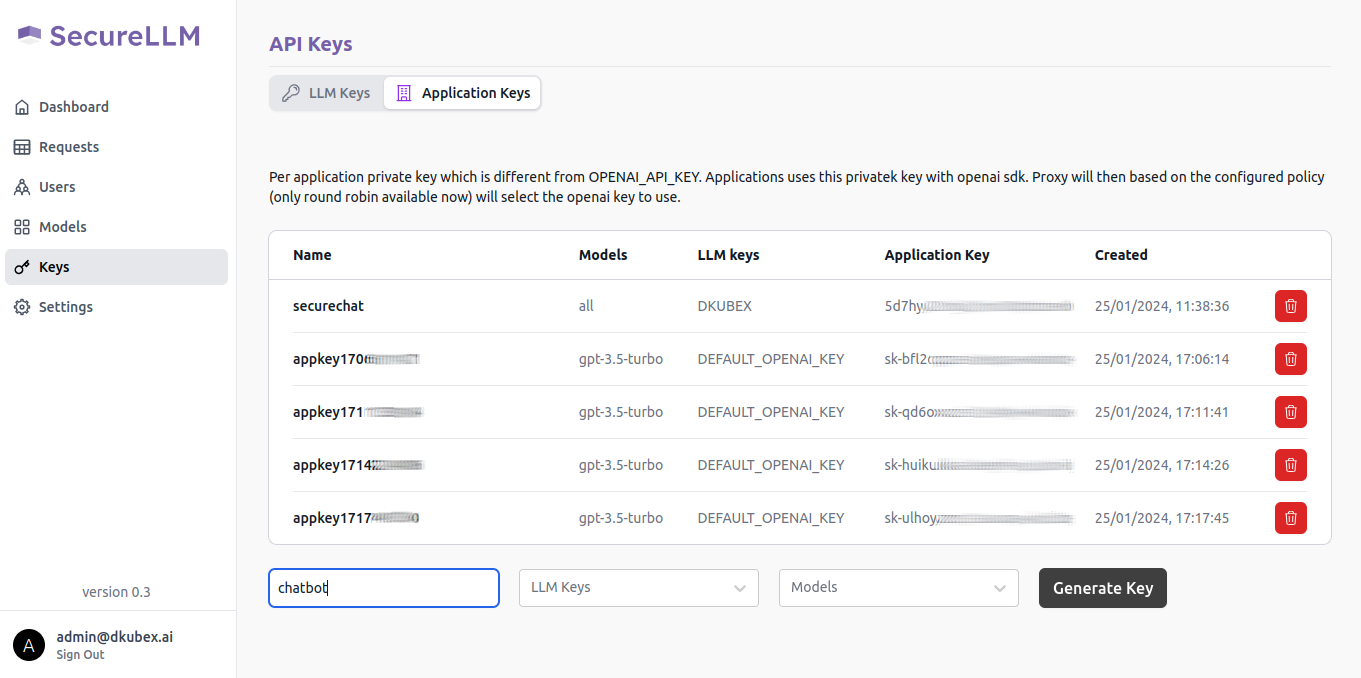Screen dimensions: 1361x678
Task: Switch to the LLM Keys tab
Action: point(327,93)
